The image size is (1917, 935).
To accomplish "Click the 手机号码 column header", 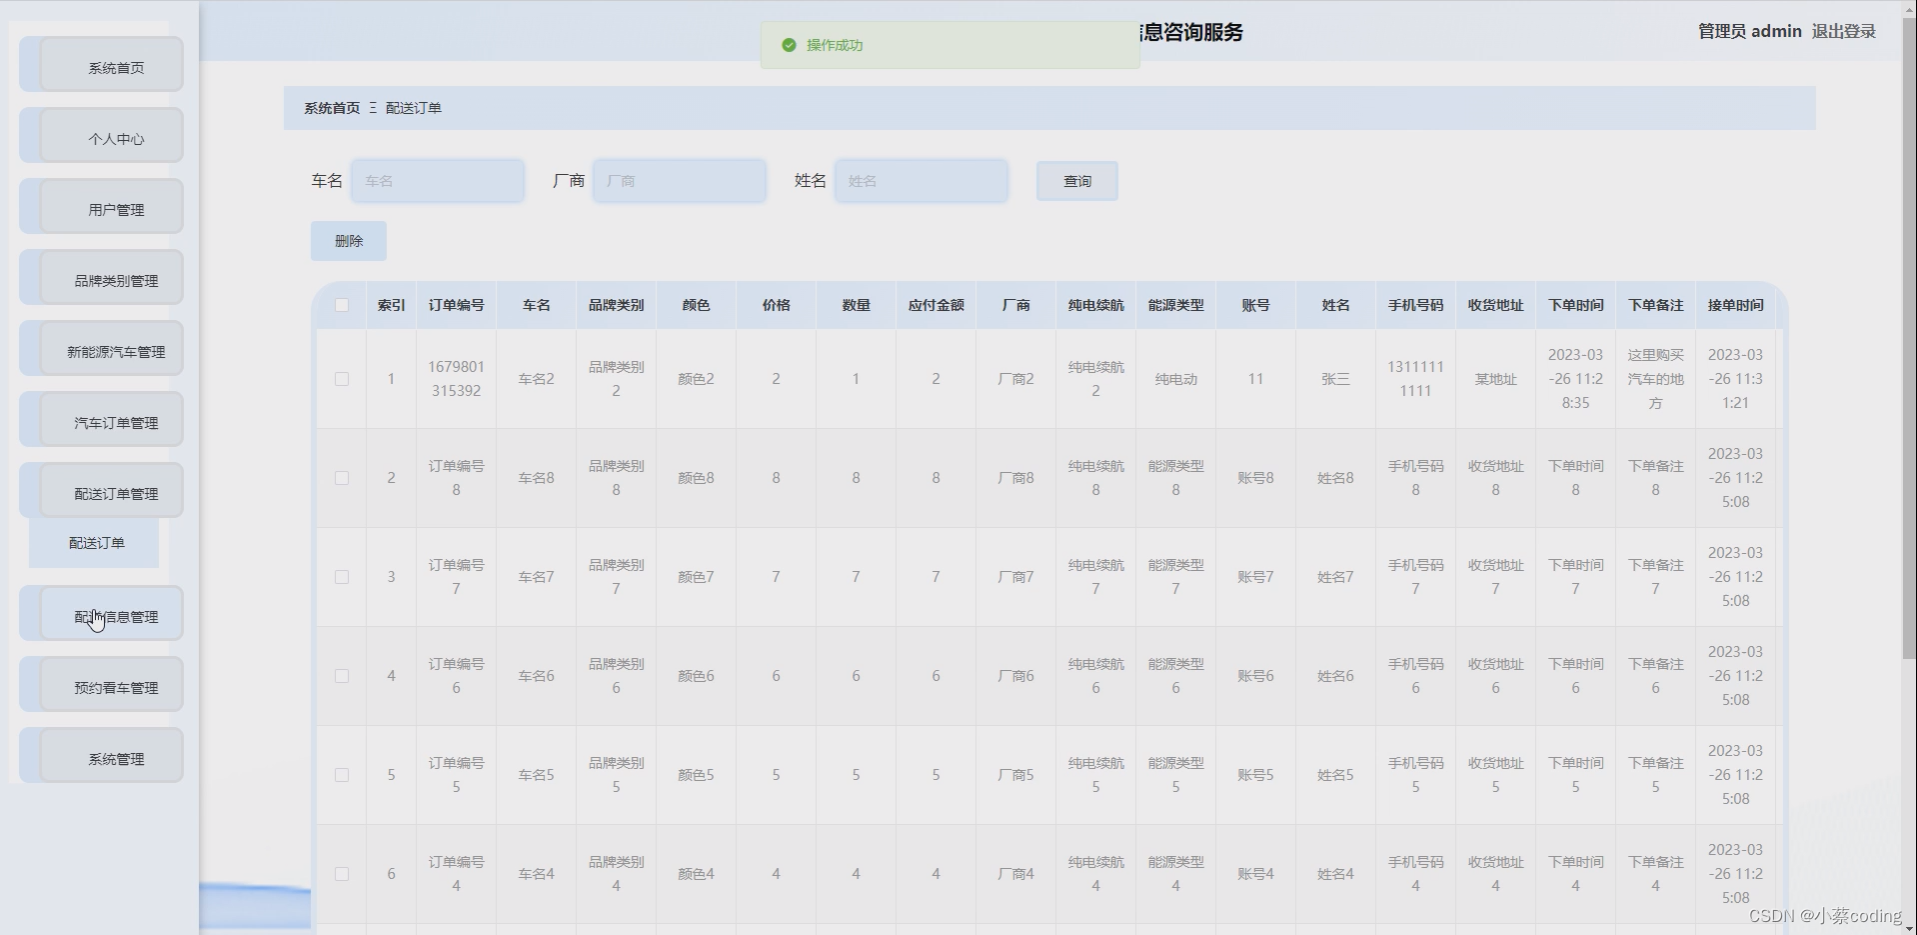I will click(x=1416, y=305).
